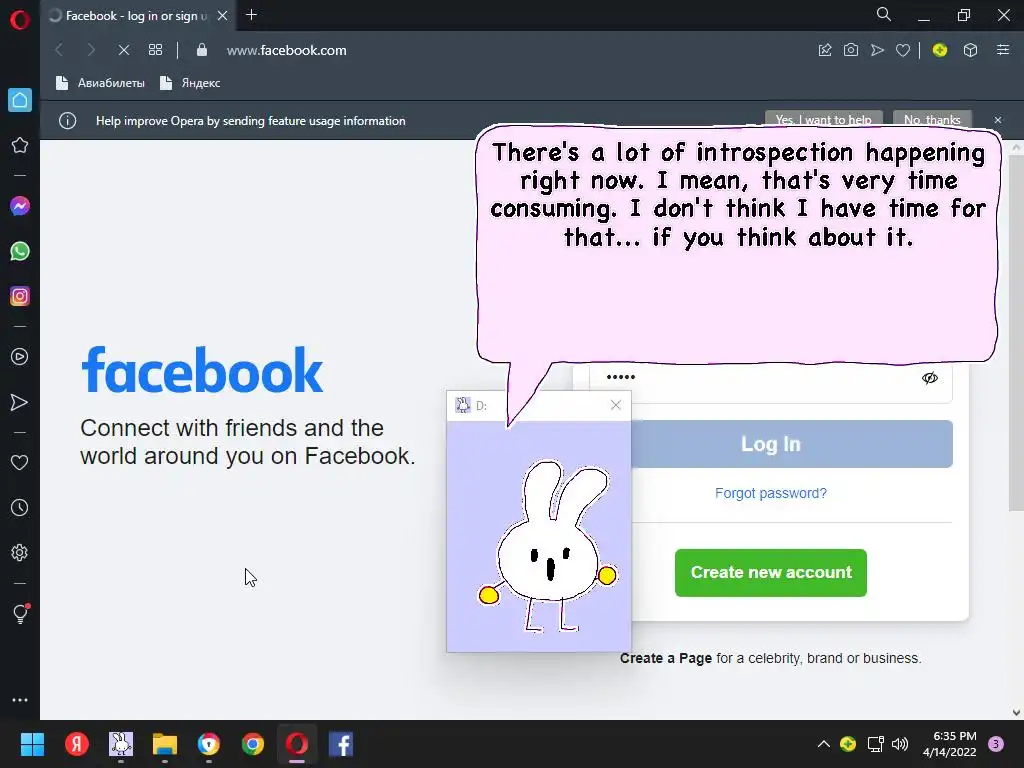This screenshot has width=1024, height=768.
Task: Open Instagram in the Opera sidebar
Action: tap(20, 296)
